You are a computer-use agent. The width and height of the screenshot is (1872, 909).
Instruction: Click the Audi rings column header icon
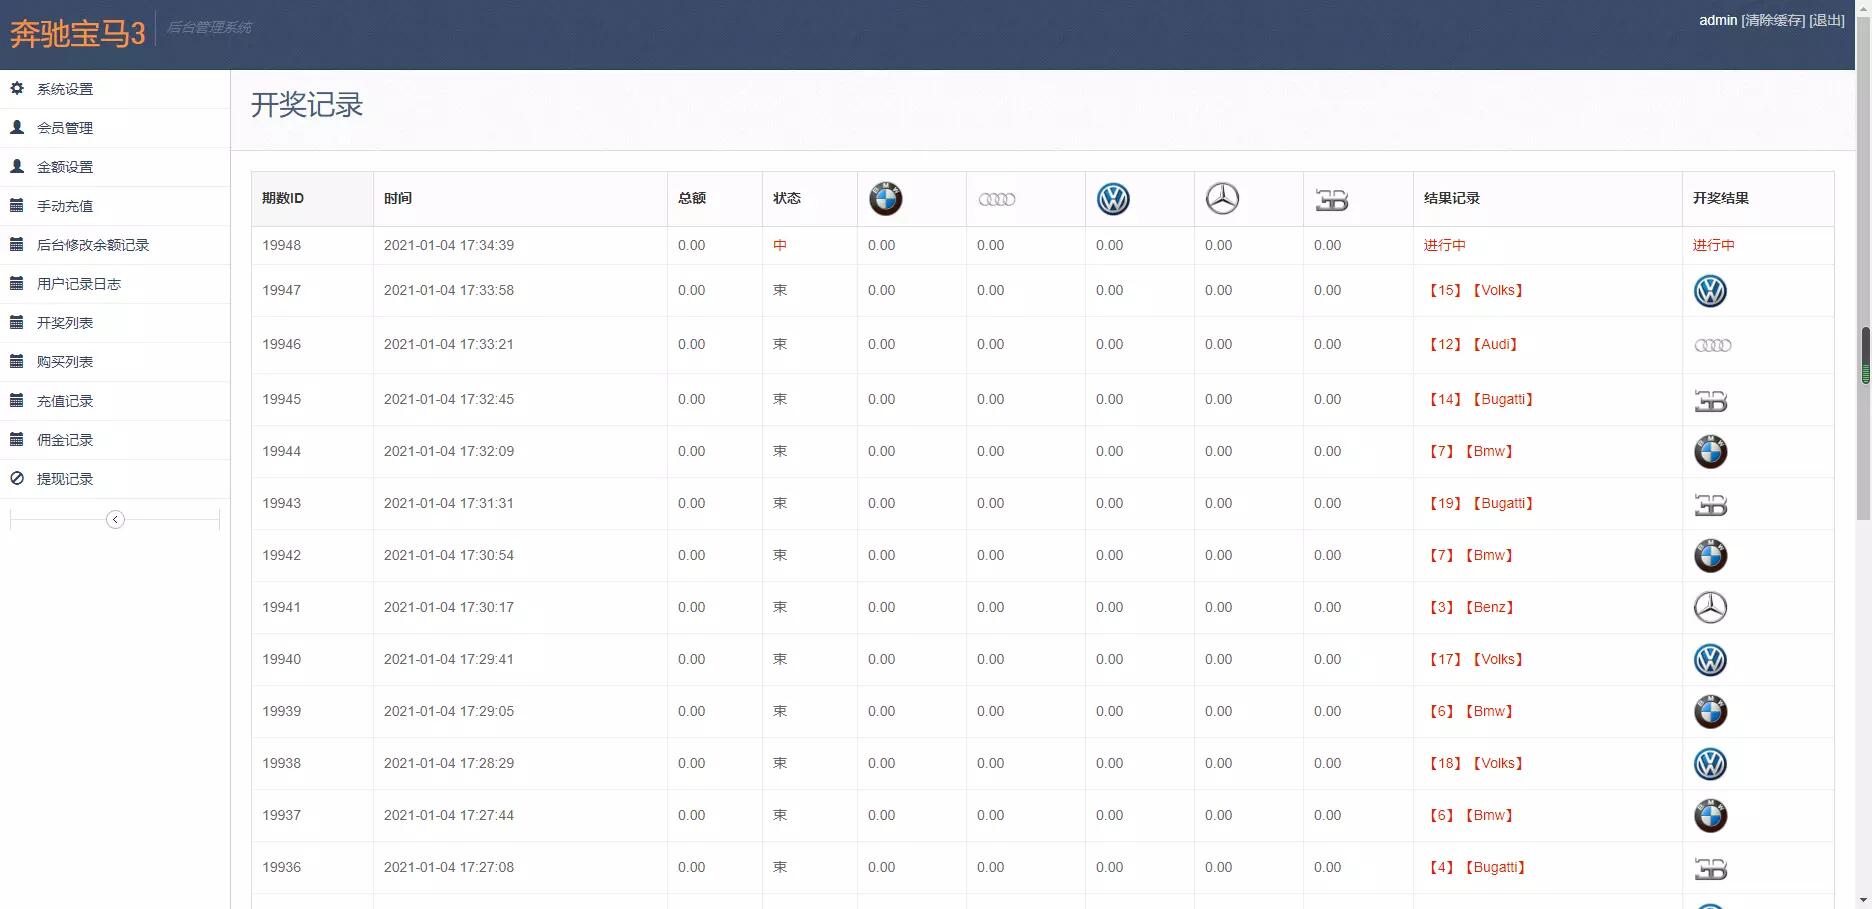click(x=996, y=200)
